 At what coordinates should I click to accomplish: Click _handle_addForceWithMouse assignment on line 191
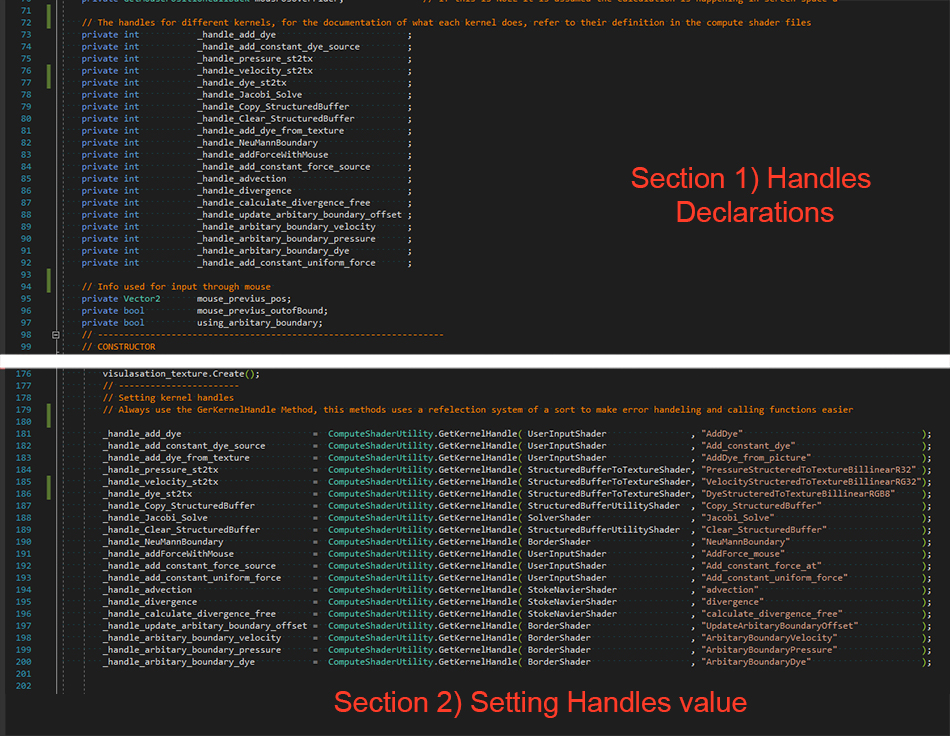168,554
